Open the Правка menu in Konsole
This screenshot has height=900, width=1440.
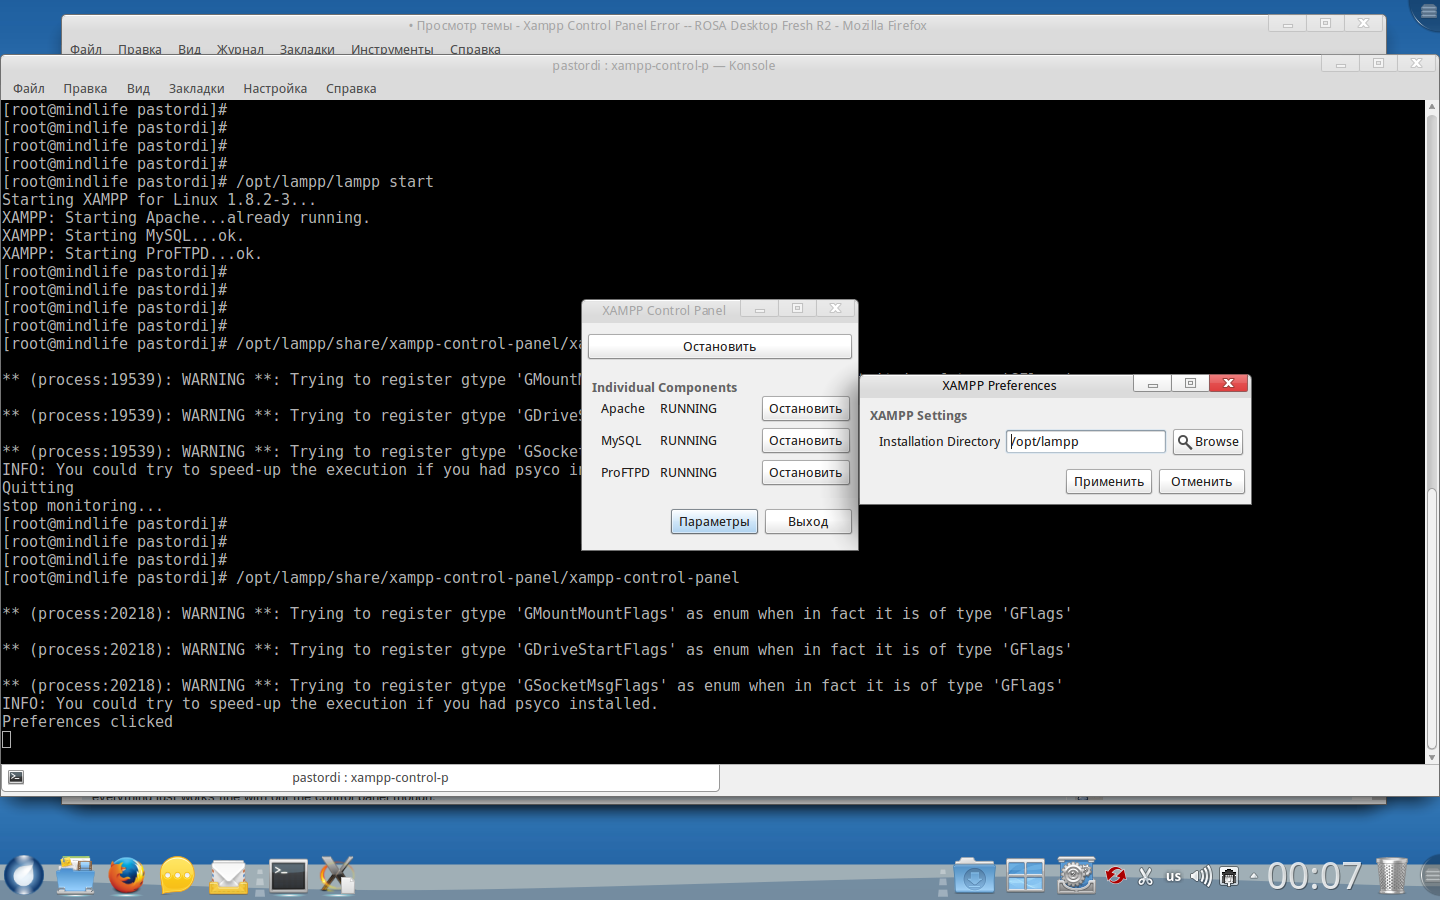85,88
